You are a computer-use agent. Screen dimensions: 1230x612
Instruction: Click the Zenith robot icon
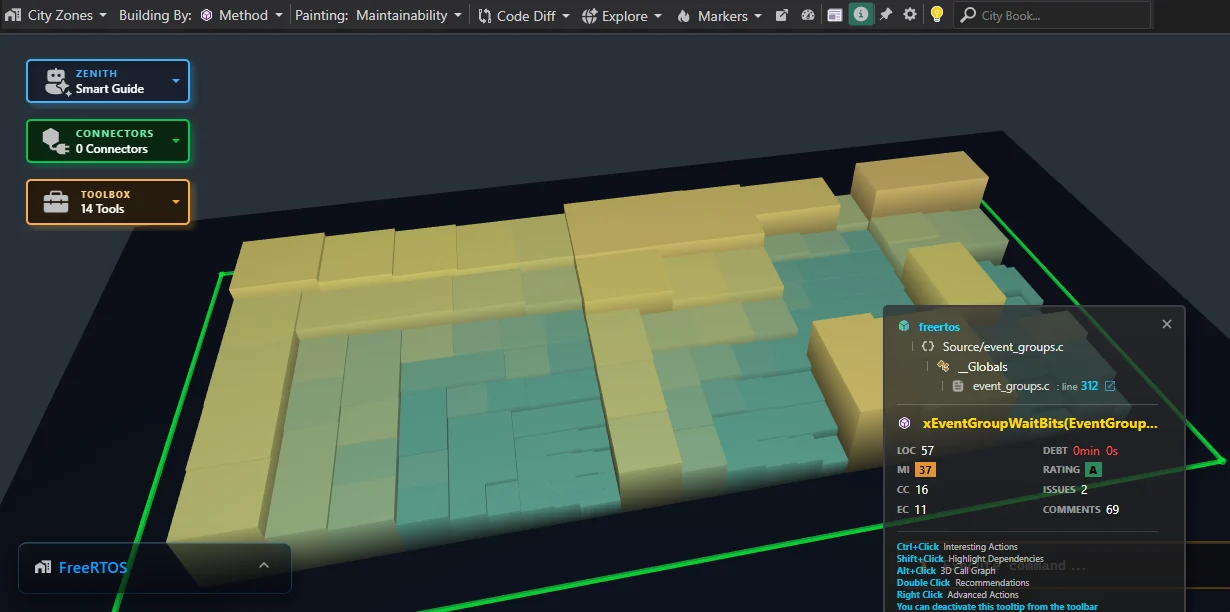point(56,81)
